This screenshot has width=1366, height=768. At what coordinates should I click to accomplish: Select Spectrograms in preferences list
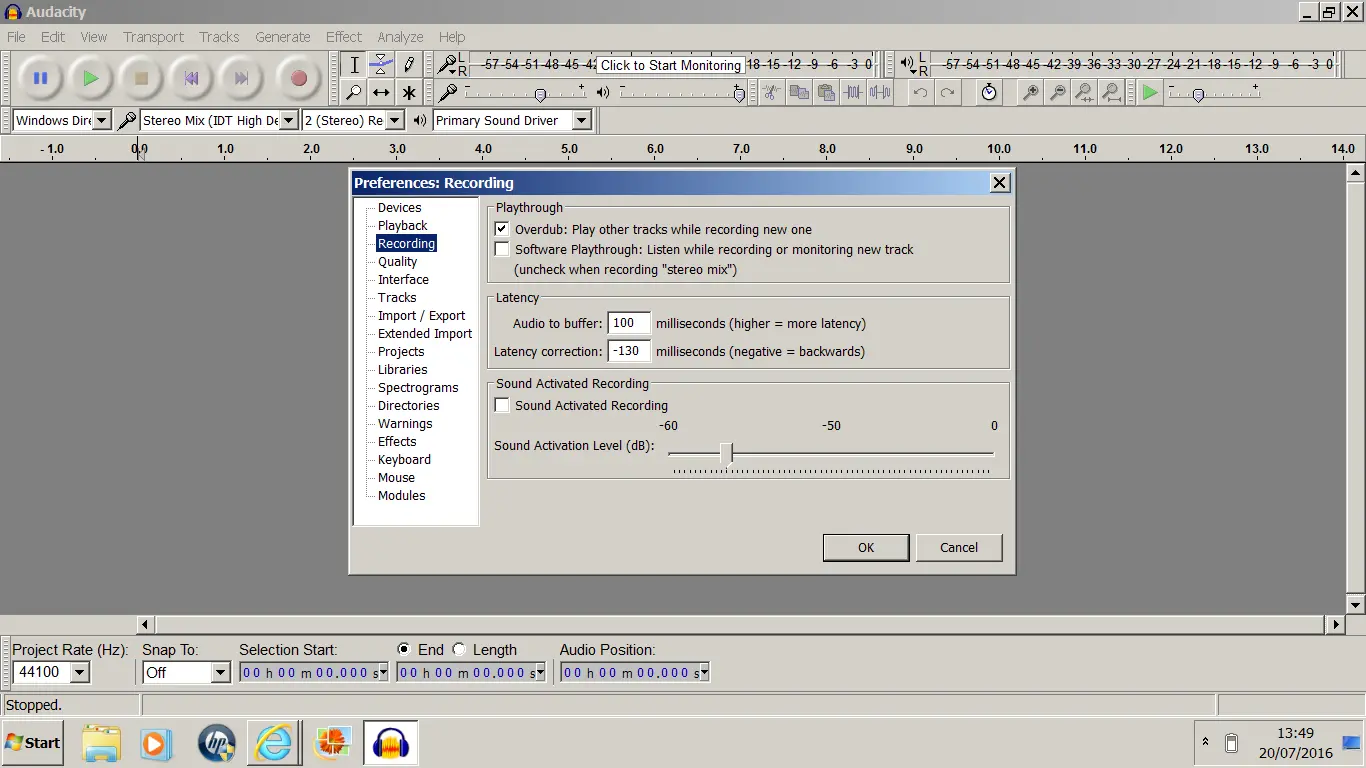click(418, 387)
